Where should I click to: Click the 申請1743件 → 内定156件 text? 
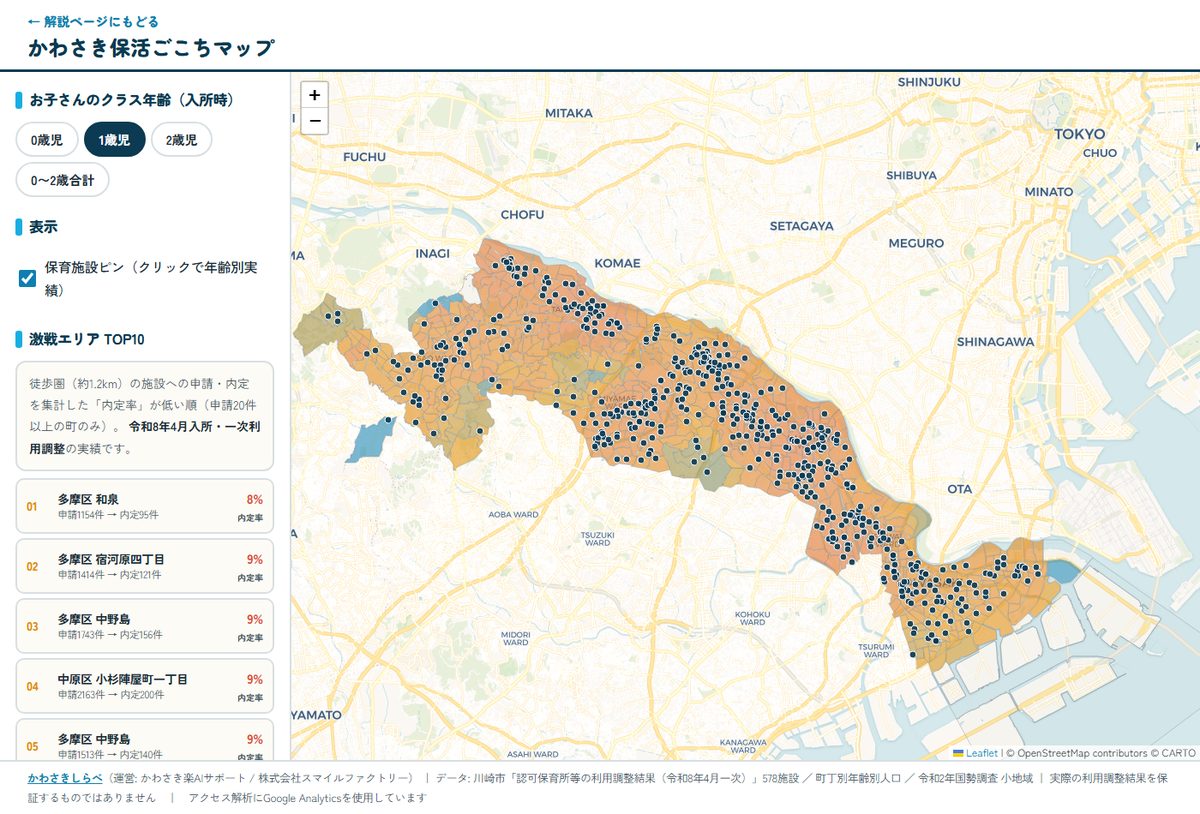[x=109, y=635]
